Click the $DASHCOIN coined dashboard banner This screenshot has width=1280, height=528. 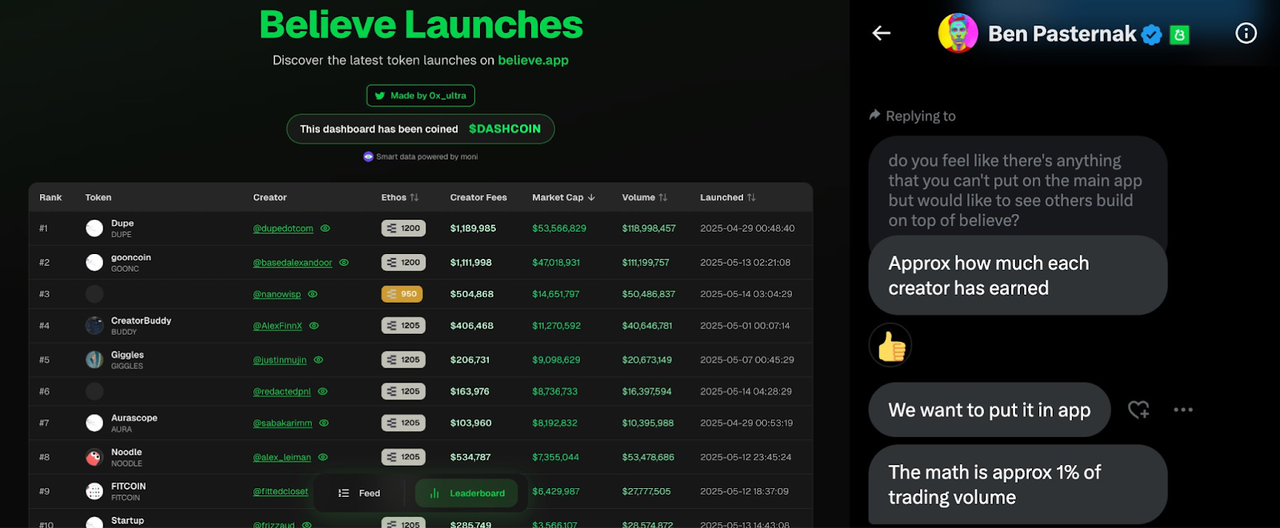click(420, 129)
